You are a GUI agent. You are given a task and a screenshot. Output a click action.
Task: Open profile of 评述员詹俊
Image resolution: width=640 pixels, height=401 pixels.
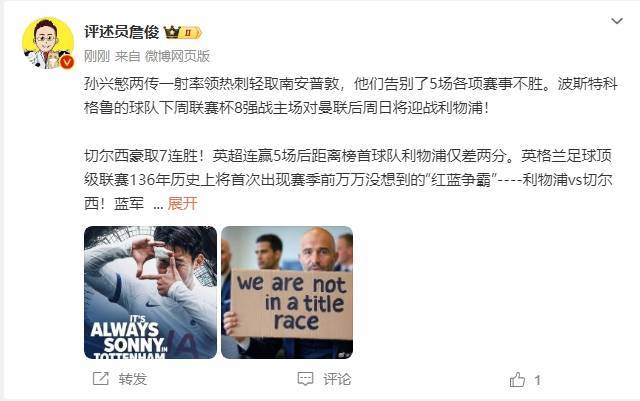tap(121, 32)
